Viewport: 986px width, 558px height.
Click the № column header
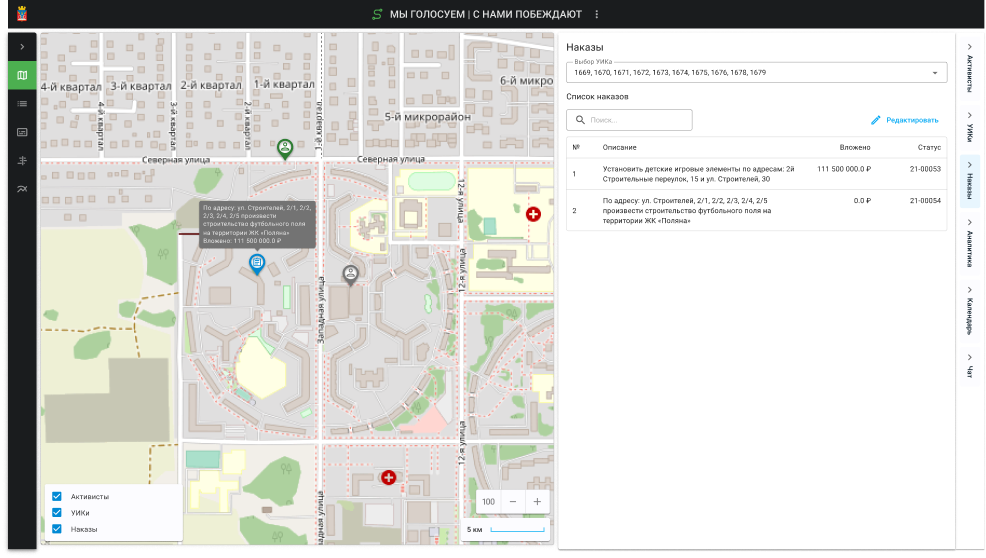tap(576, 147)
